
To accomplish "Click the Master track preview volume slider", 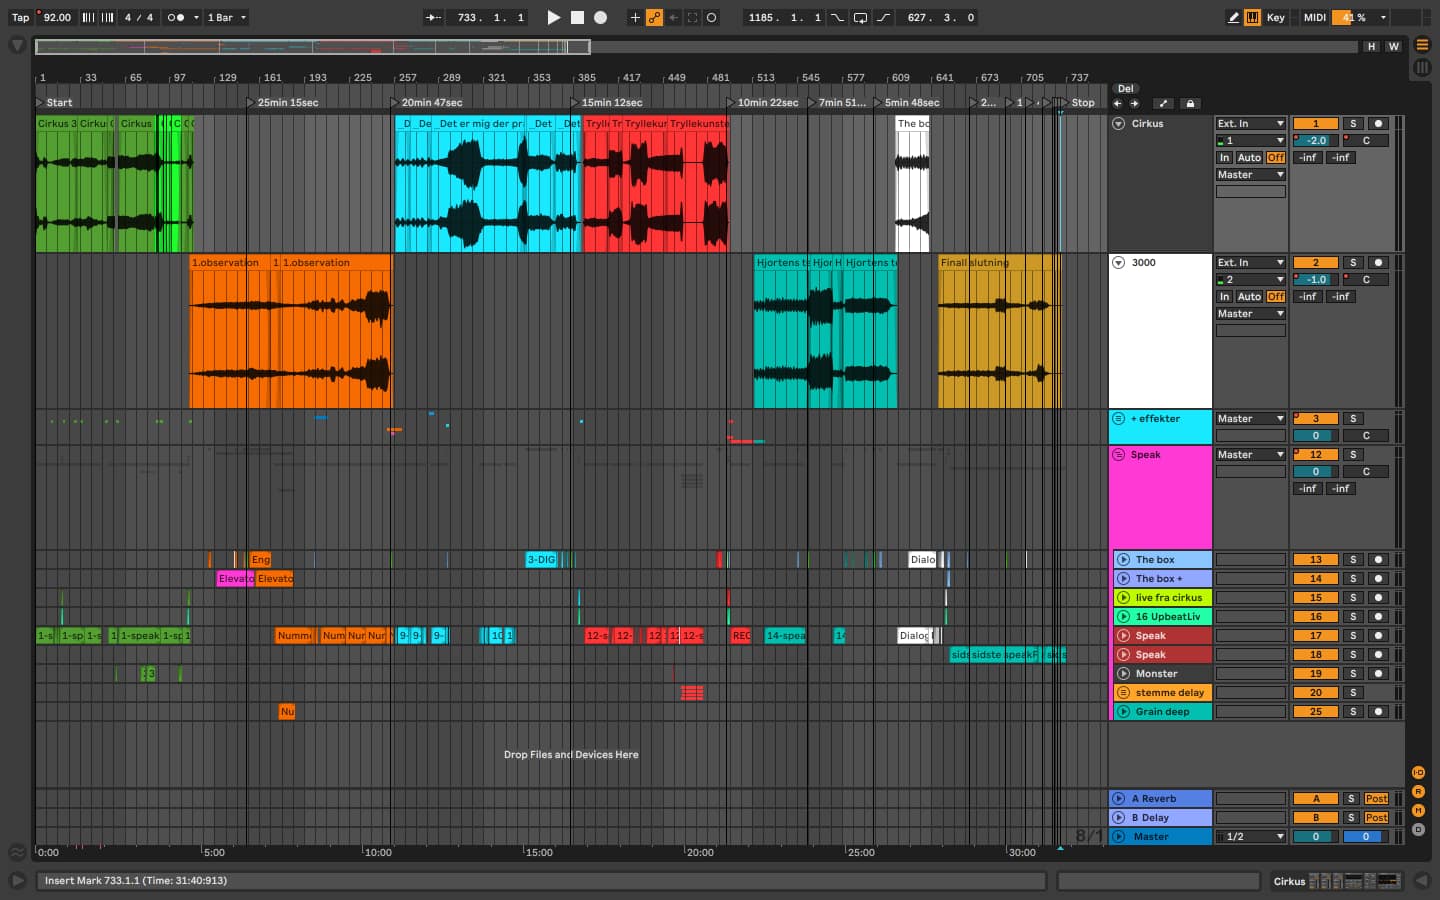I will click(1365, 837).
